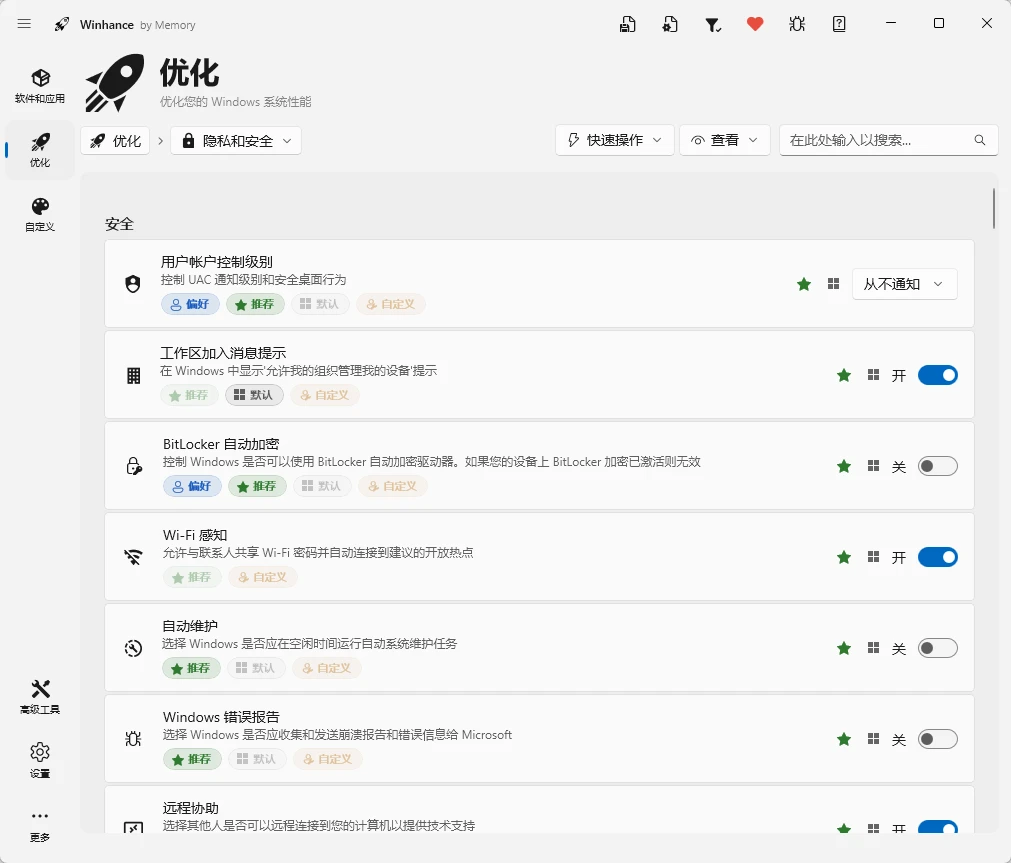Open 自定义 palette section in sidebar
The image size is (1011, 863).
(x=40, y=215)
